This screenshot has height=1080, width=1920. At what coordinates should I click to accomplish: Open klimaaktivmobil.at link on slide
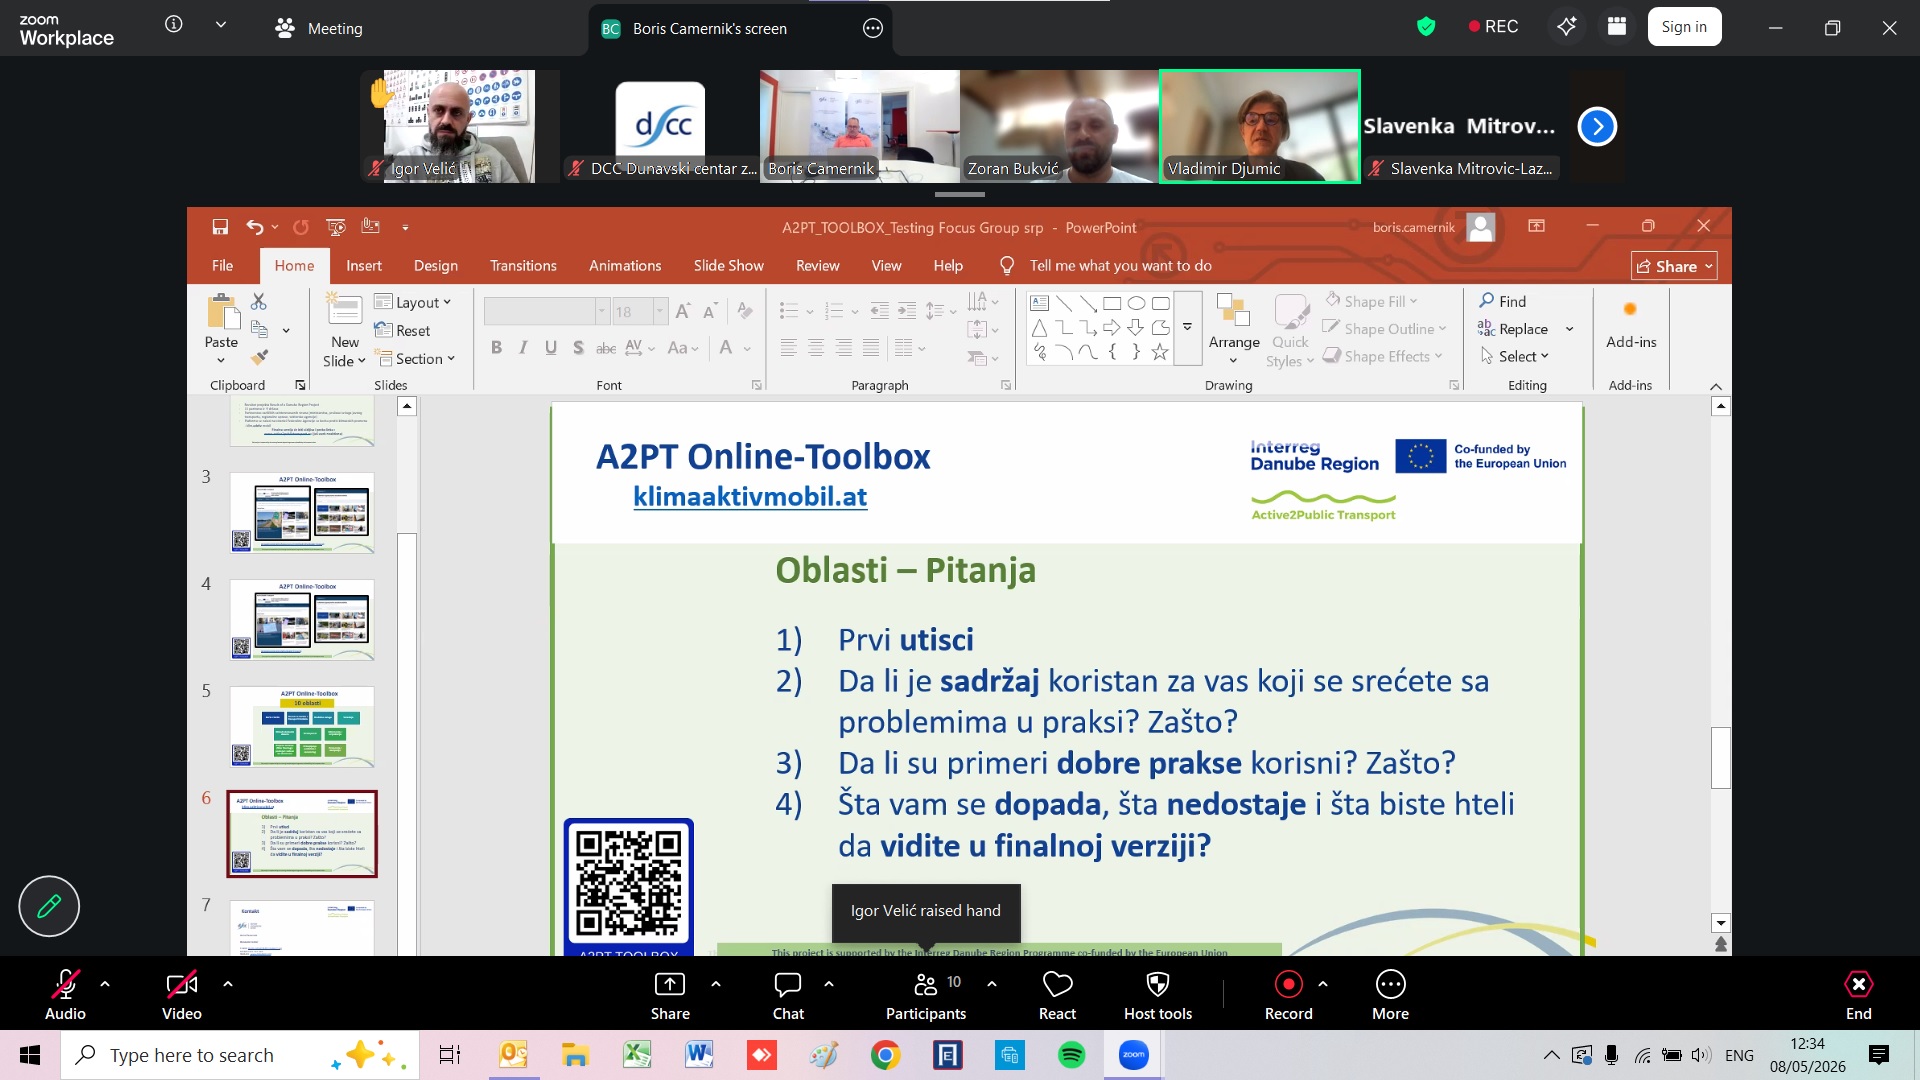pyautogui.click(x=750, y=497)
